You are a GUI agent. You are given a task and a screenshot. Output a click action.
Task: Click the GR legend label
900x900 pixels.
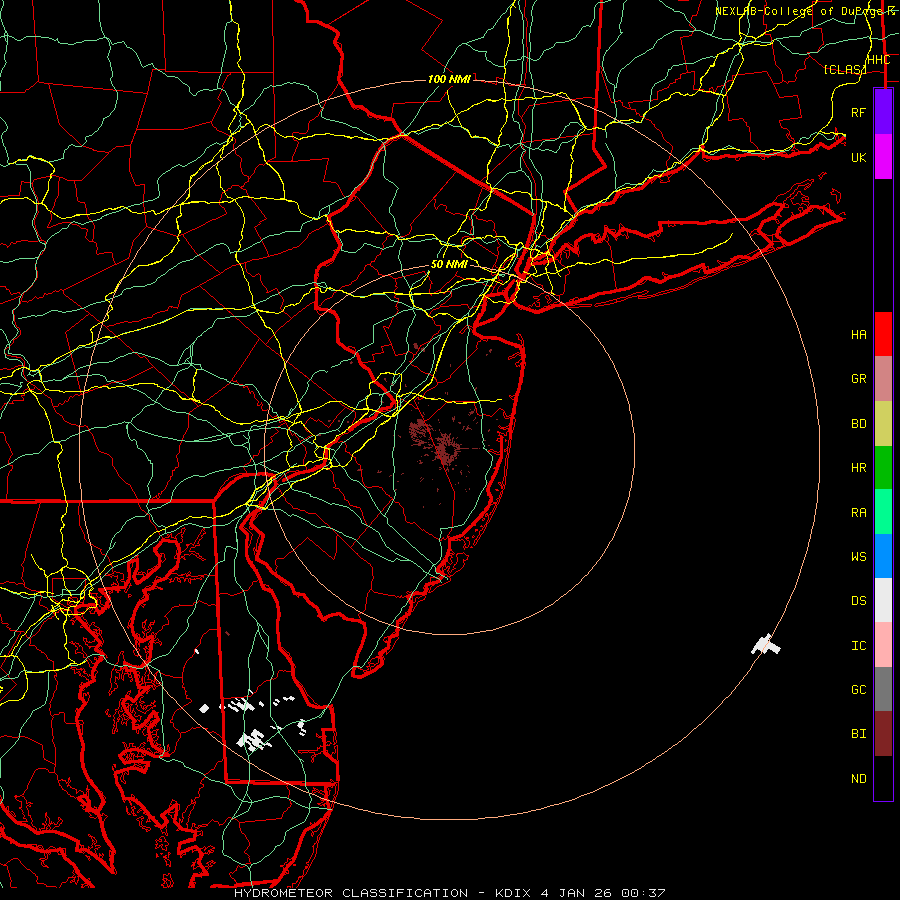(x=858, y=379)
